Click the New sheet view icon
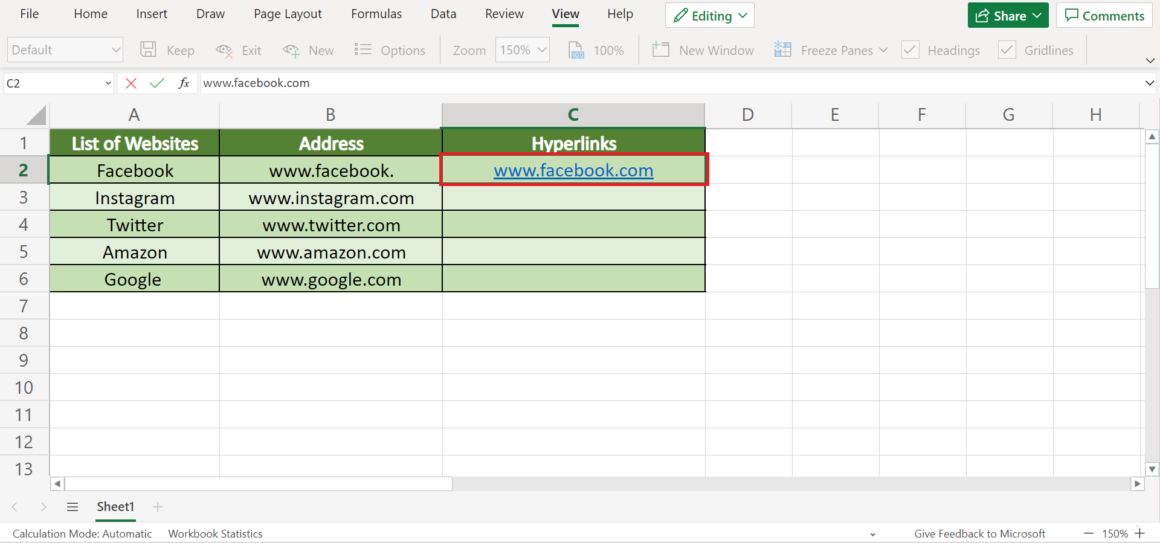Viewport: 1160px width, 543px height. pyautogui.click(x=291, y=50)
